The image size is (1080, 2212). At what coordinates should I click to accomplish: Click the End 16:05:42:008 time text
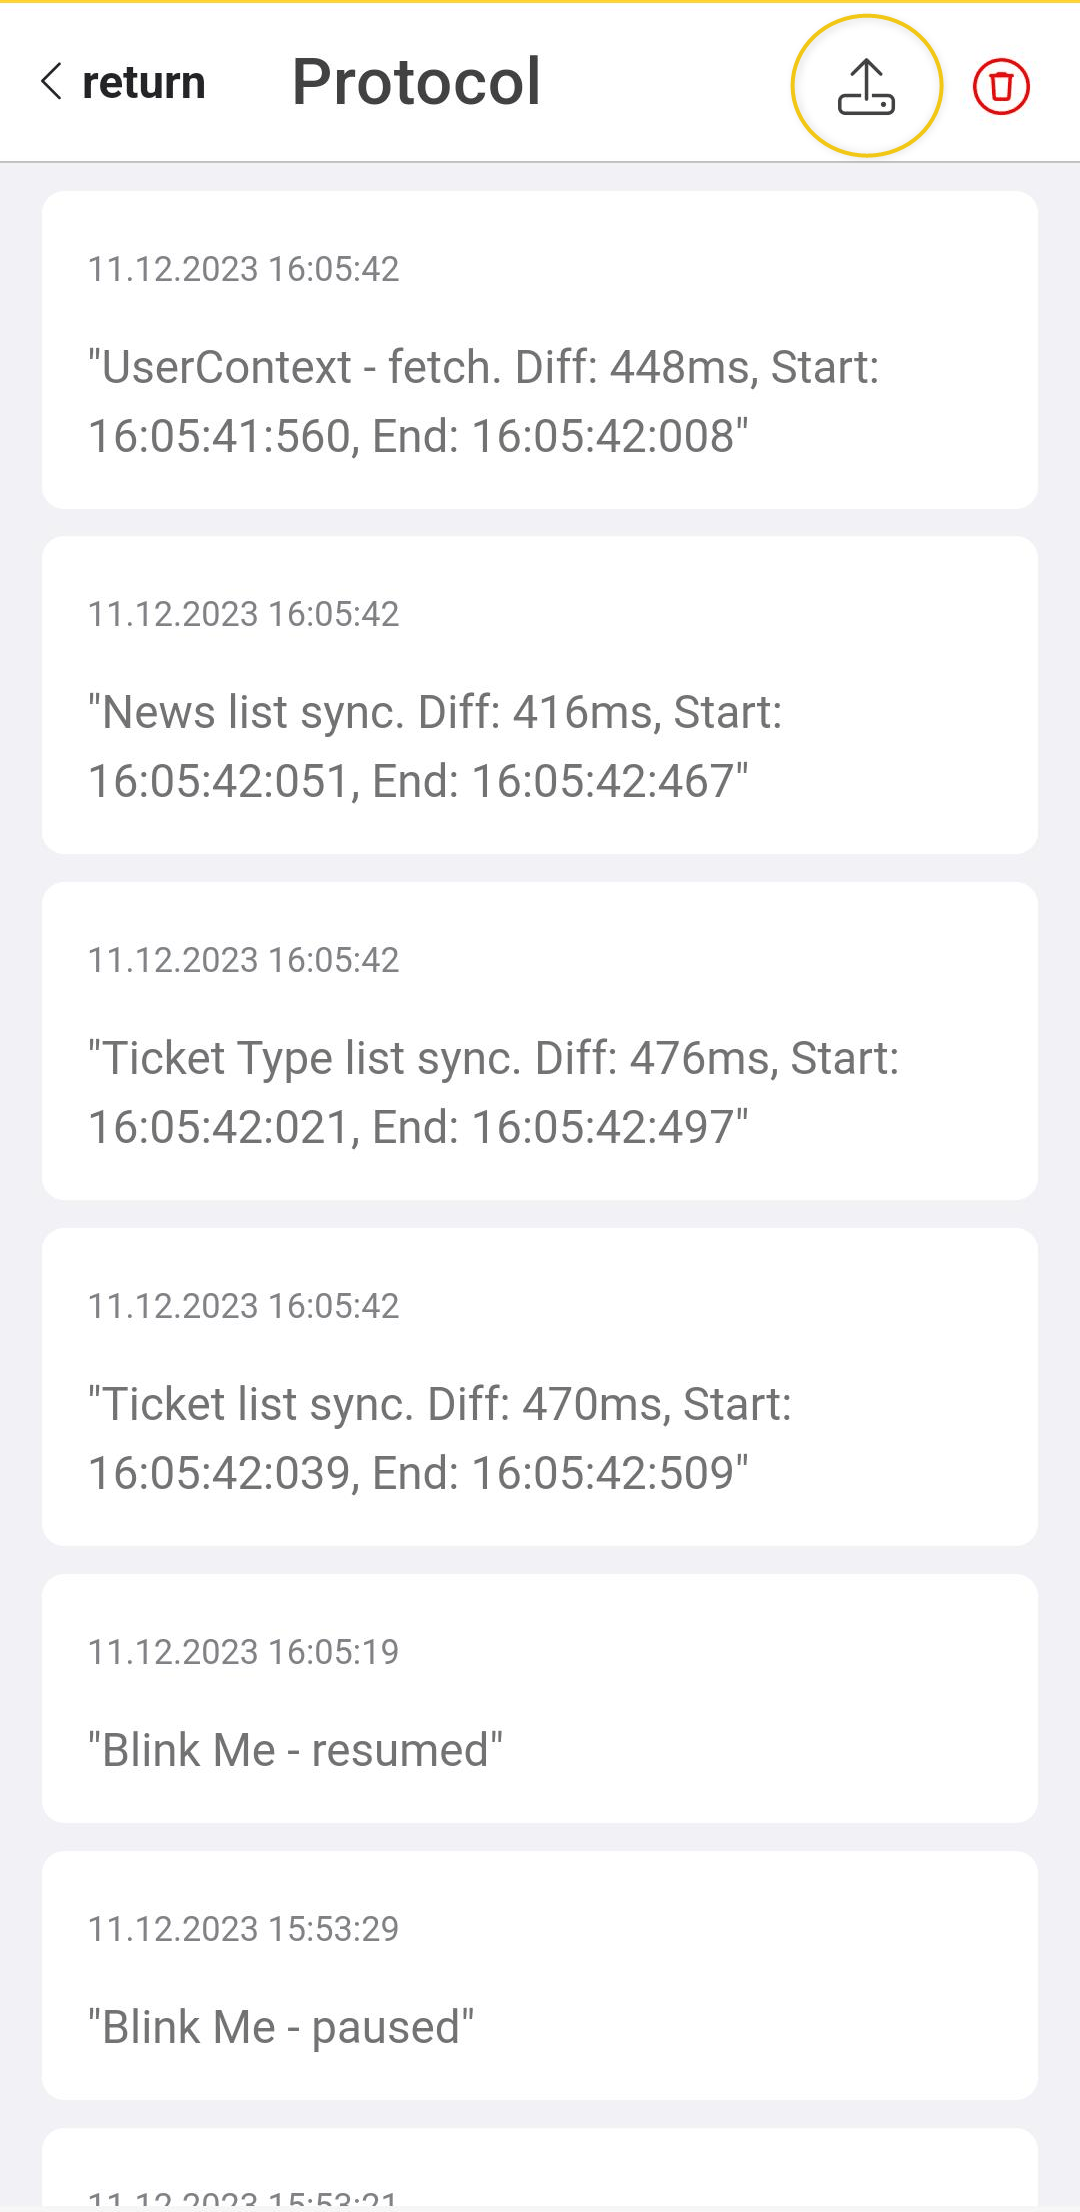click(x=560, y=436)
